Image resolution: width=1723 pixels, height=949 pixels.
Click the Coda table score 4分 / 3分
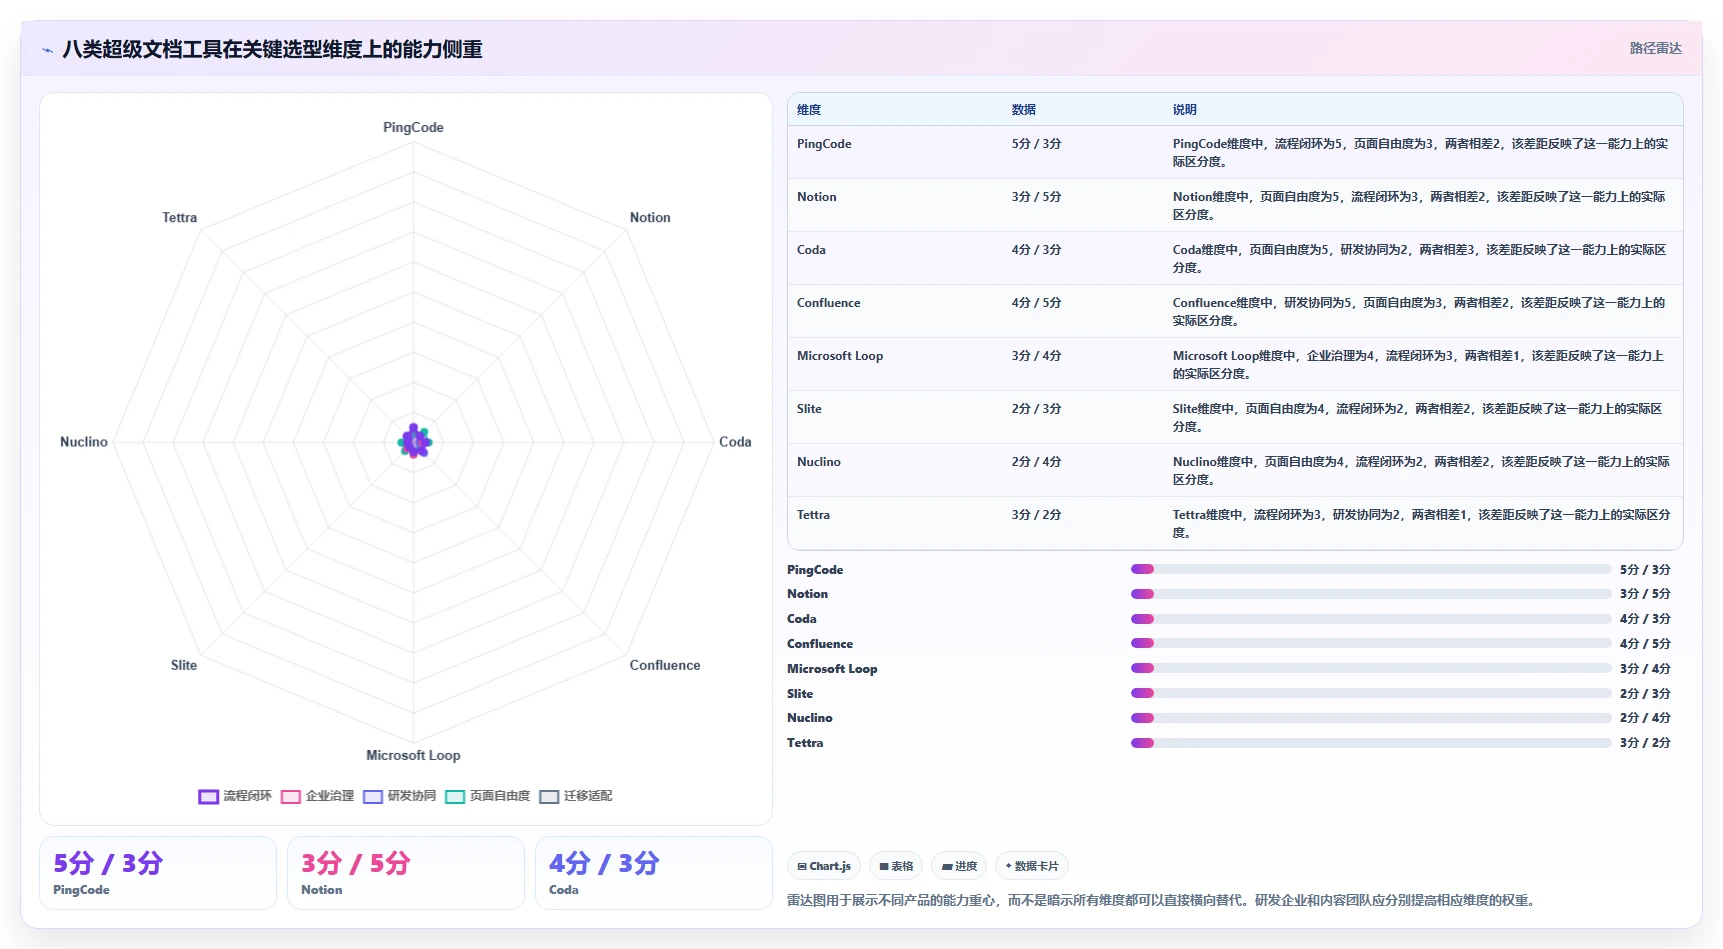click(x=1036, y=250)
